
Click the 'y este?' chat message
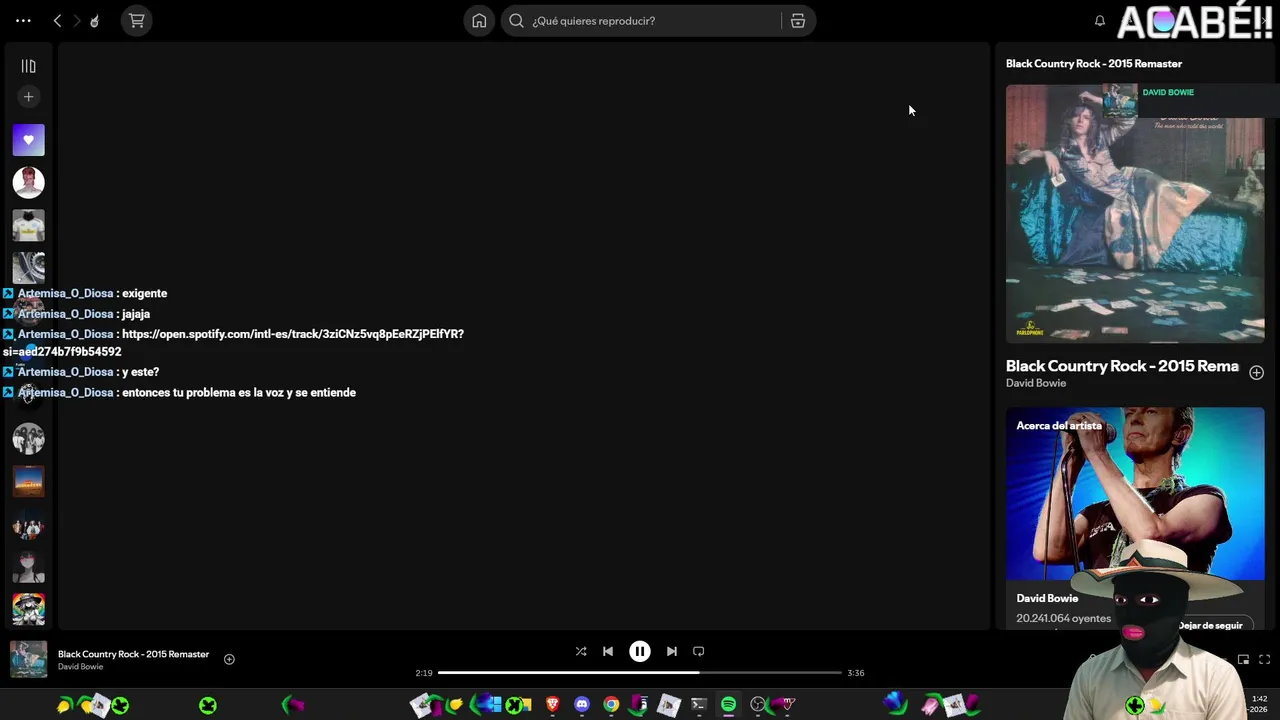point(140,372)
